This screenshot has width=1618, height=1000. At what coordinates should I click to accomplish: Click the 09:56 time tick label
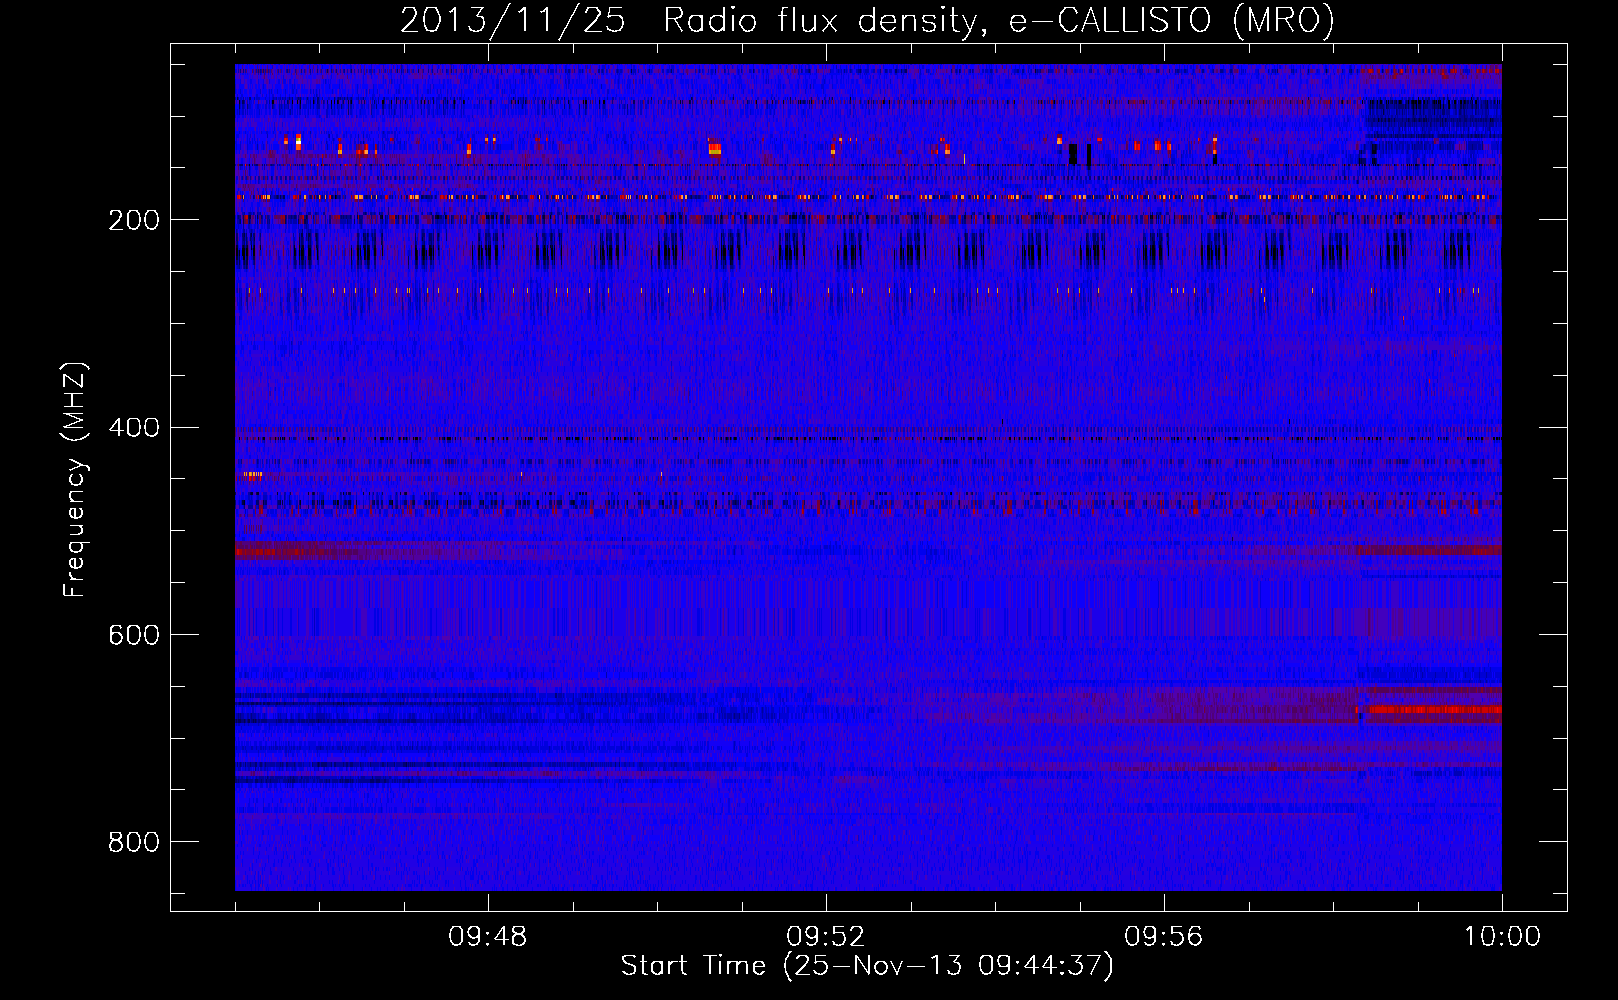pyautogui.click(x=1163, y=937)
